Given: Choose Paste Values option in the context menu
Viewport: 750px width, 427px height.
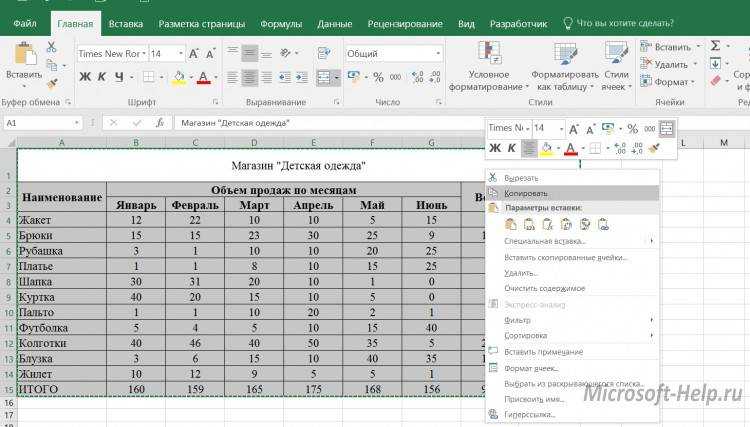Looking at the screenshot, I should (x=529, y=224).
